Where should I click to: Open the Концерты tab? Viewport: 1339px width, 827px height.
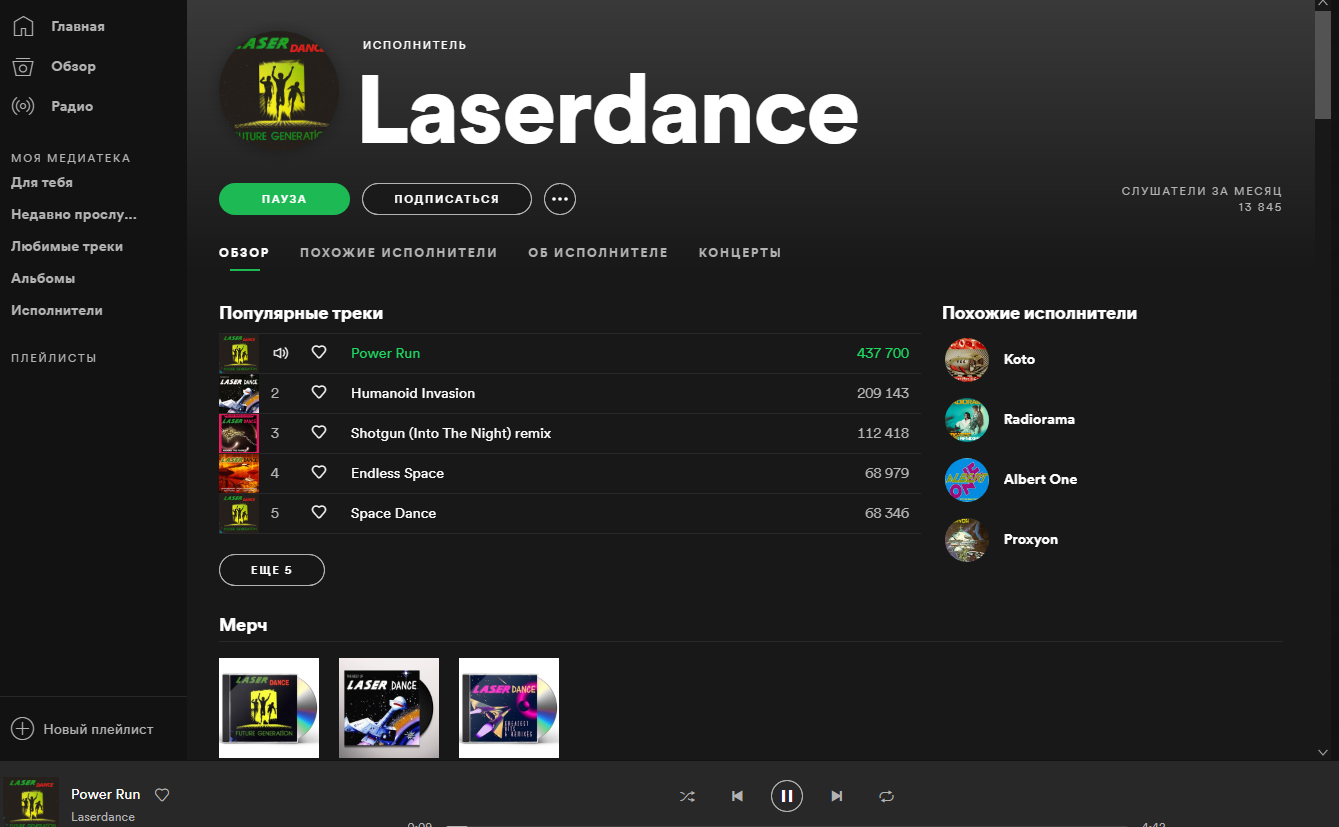(x=740, y=253)
